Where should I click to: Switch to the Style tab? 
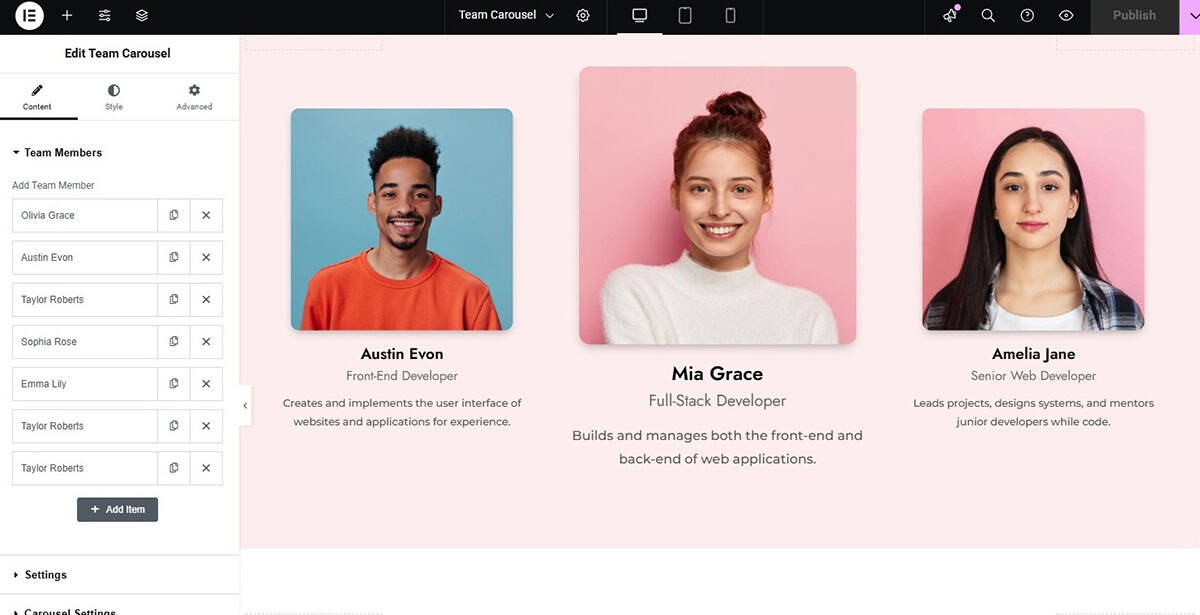(114, 97)
